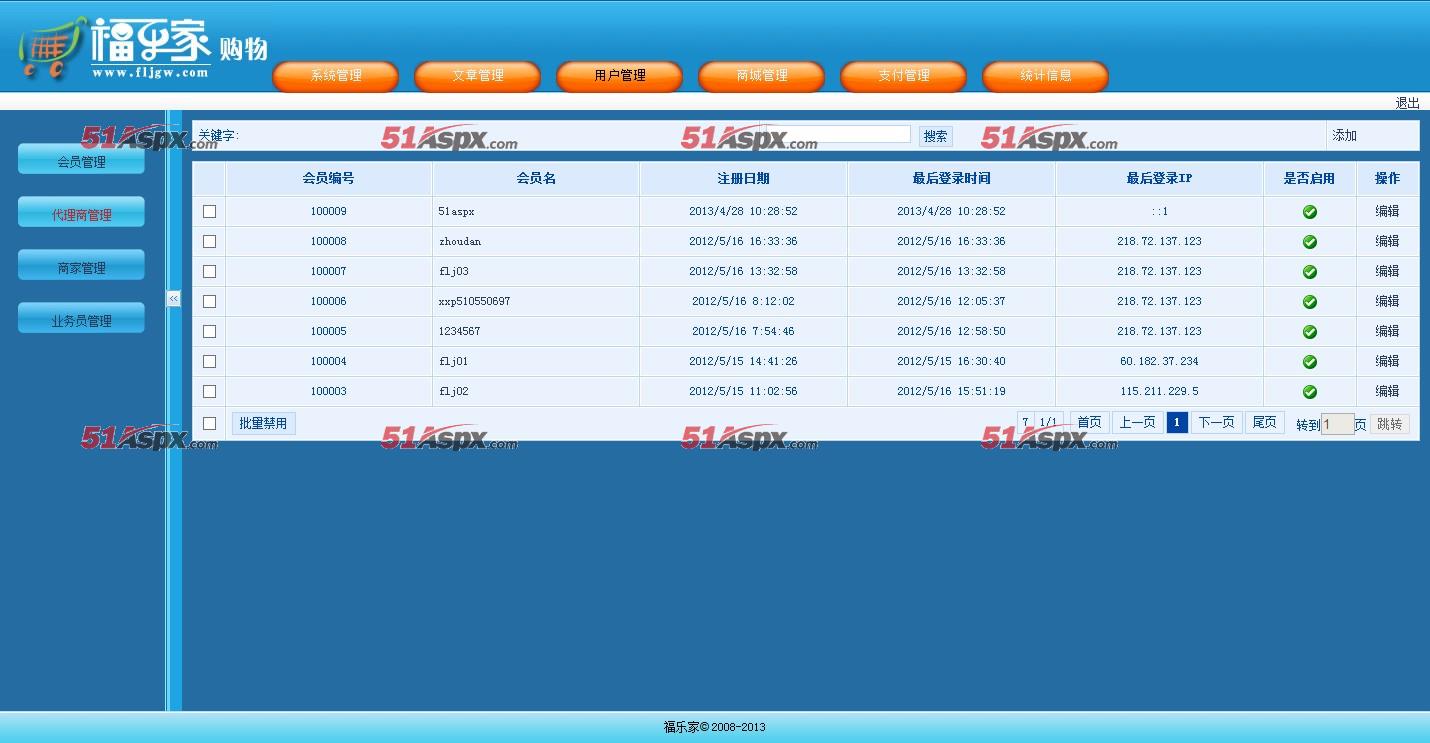
Task: Tick the checkbox for xxp510550697
Action: (209, 301)
